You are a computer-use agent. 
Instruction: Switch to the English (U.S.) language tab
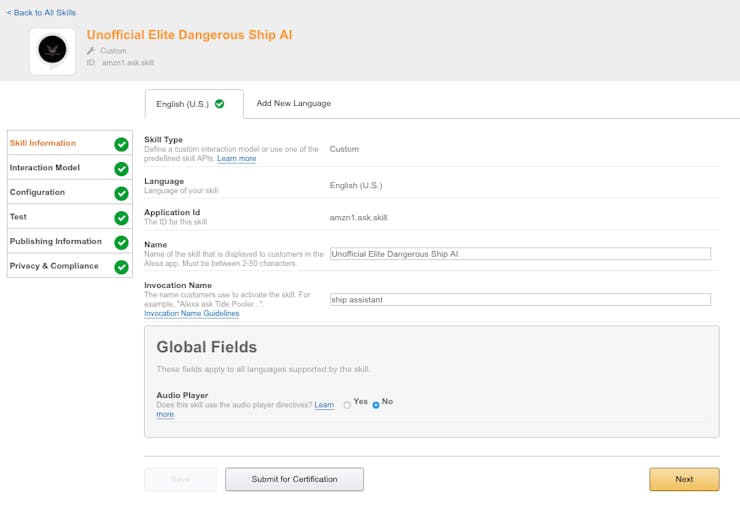pos(194,104)
